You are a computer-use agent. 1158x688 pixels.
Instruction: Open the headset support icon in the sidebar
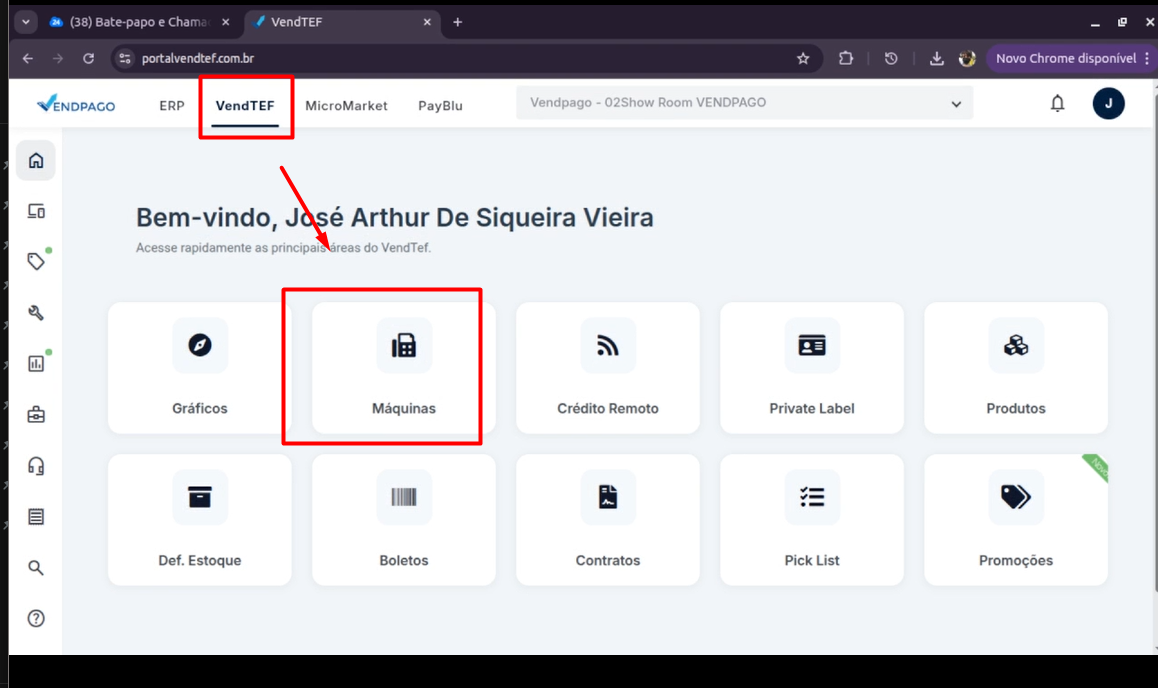[x=35, y=466]
